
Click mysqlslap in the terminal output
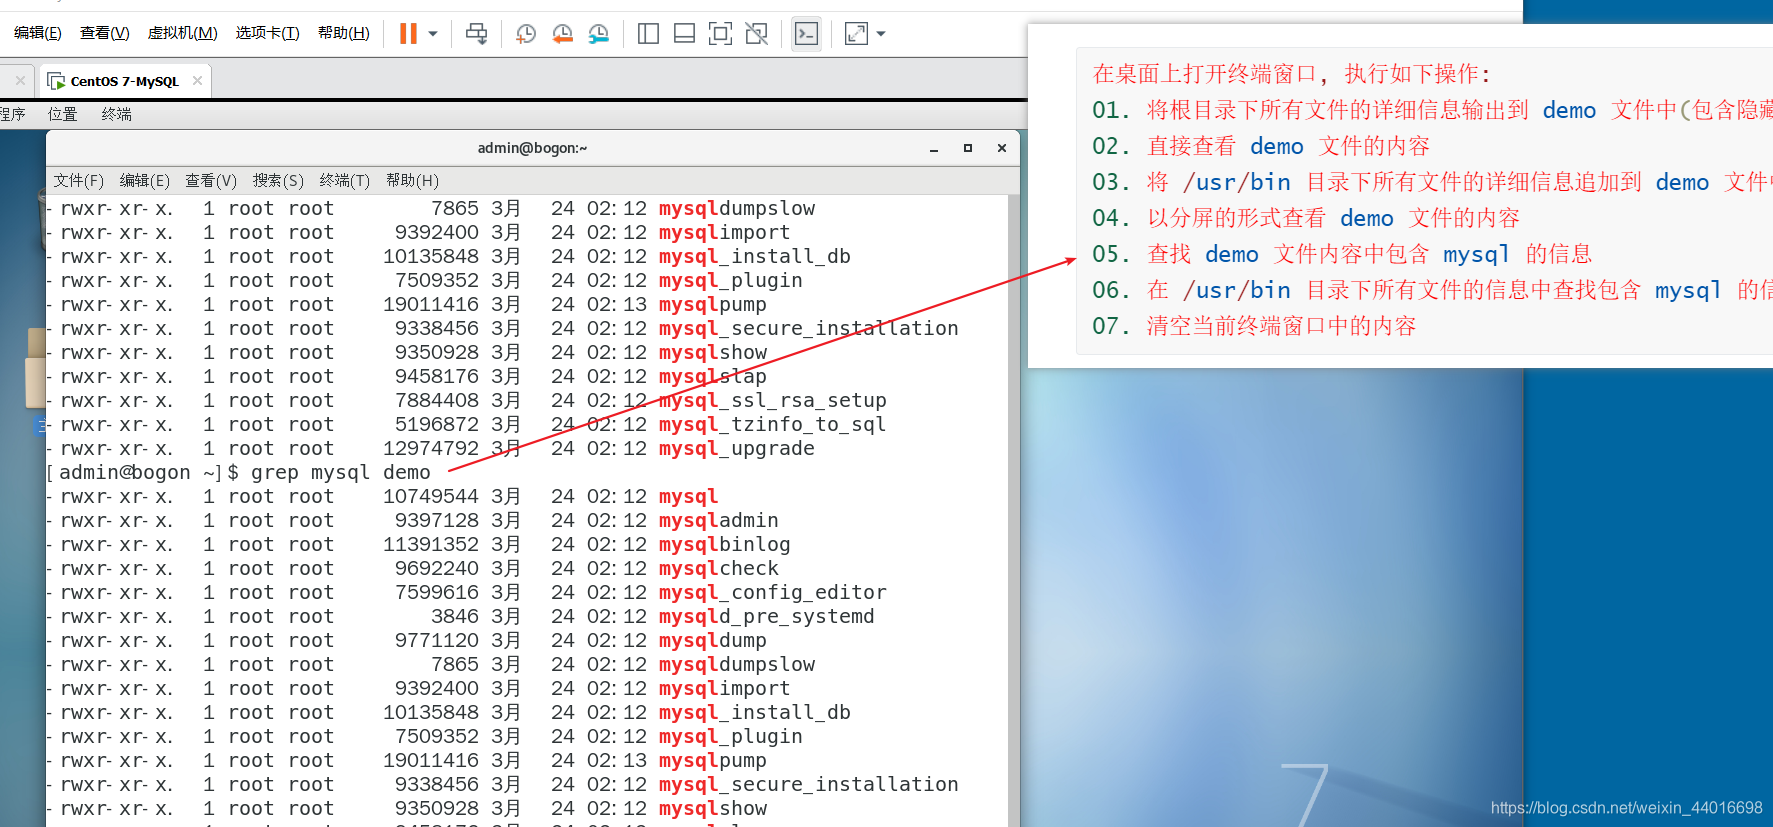point(713,376)
